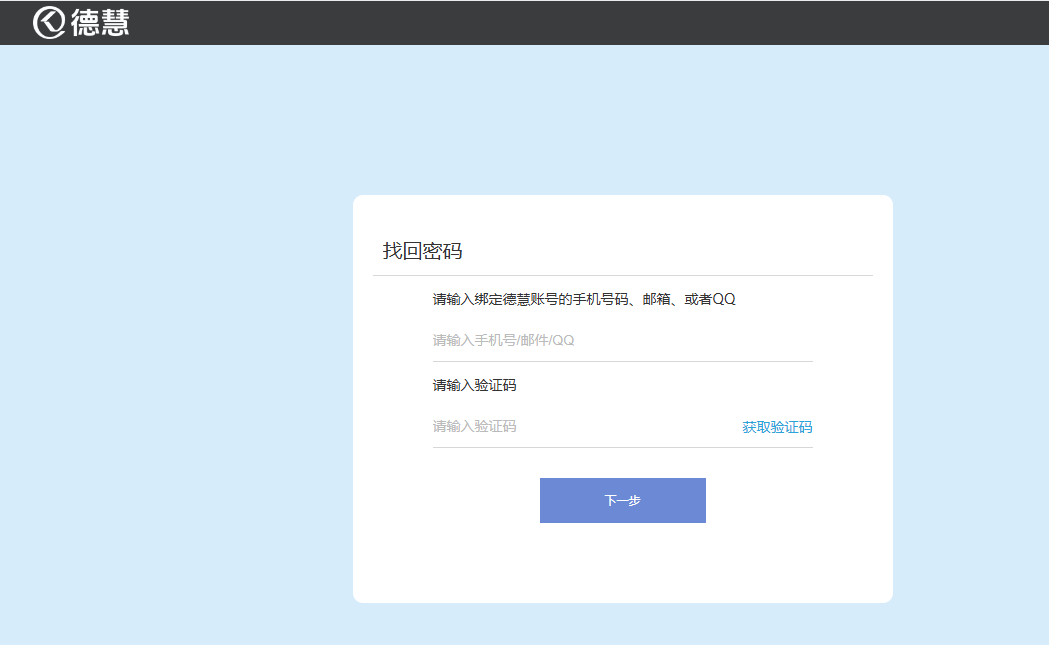This screenshot has width=1049, height=645.
Task: Click the 找回密码 heading
Action: pyautogui.click(x=422, y=251)
